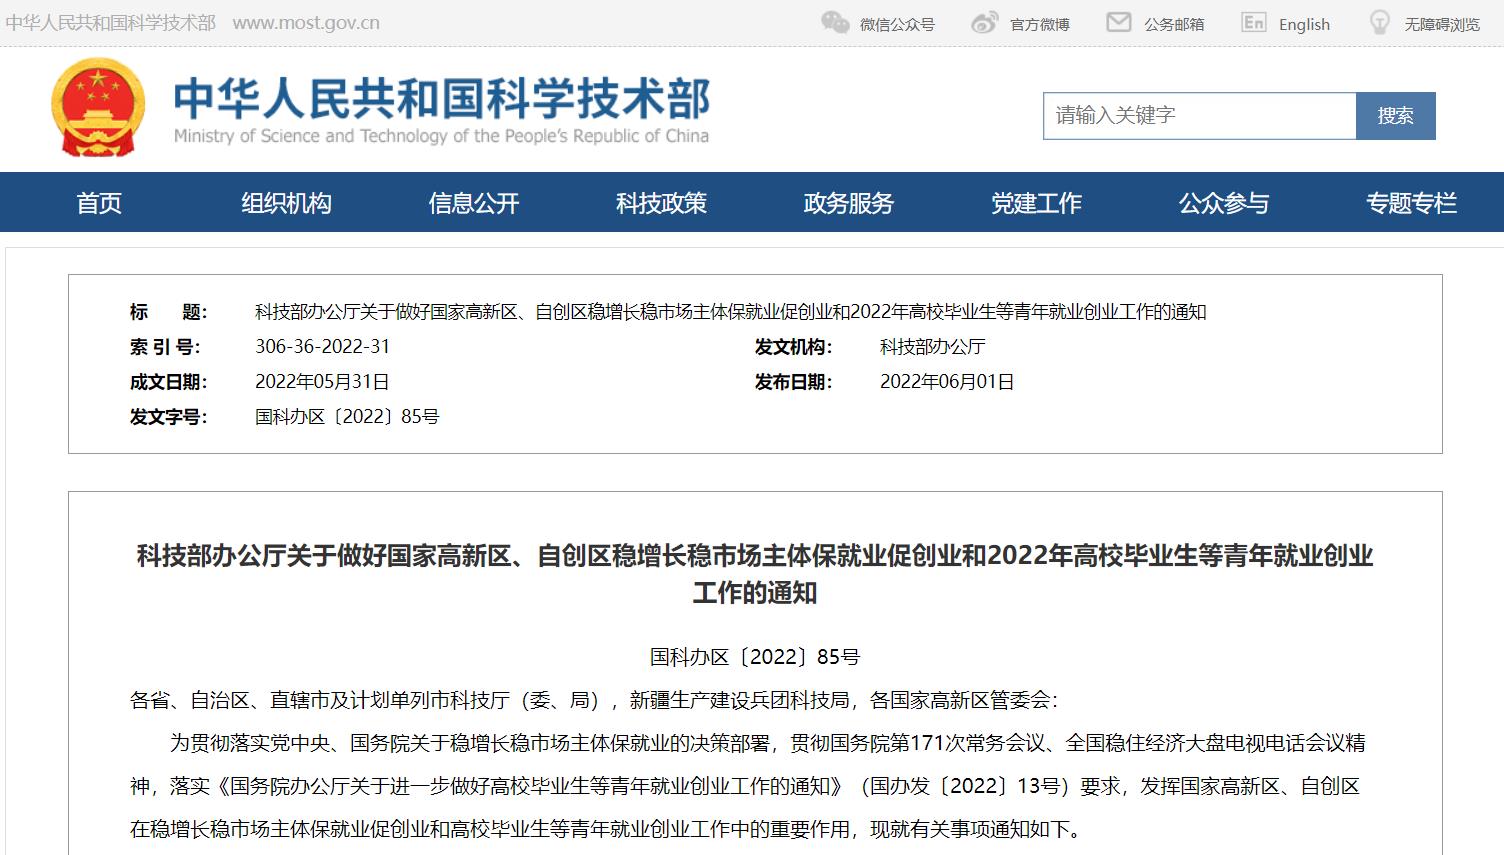Open the 首页 home menu

[99, 203]
